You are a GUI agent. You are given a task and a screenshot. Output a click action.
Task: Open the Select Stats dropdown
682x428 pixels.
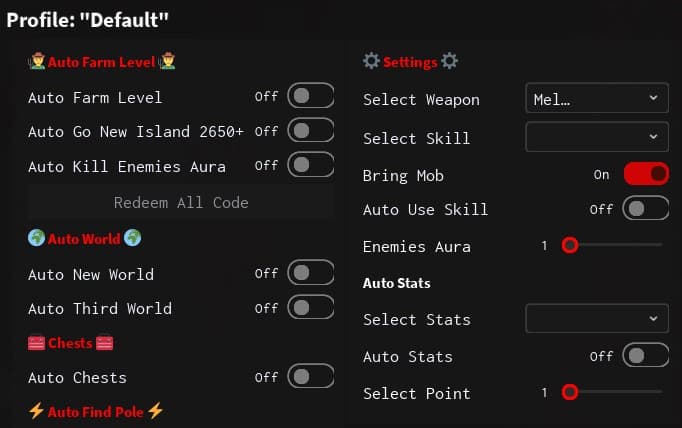tap(597, 319)
